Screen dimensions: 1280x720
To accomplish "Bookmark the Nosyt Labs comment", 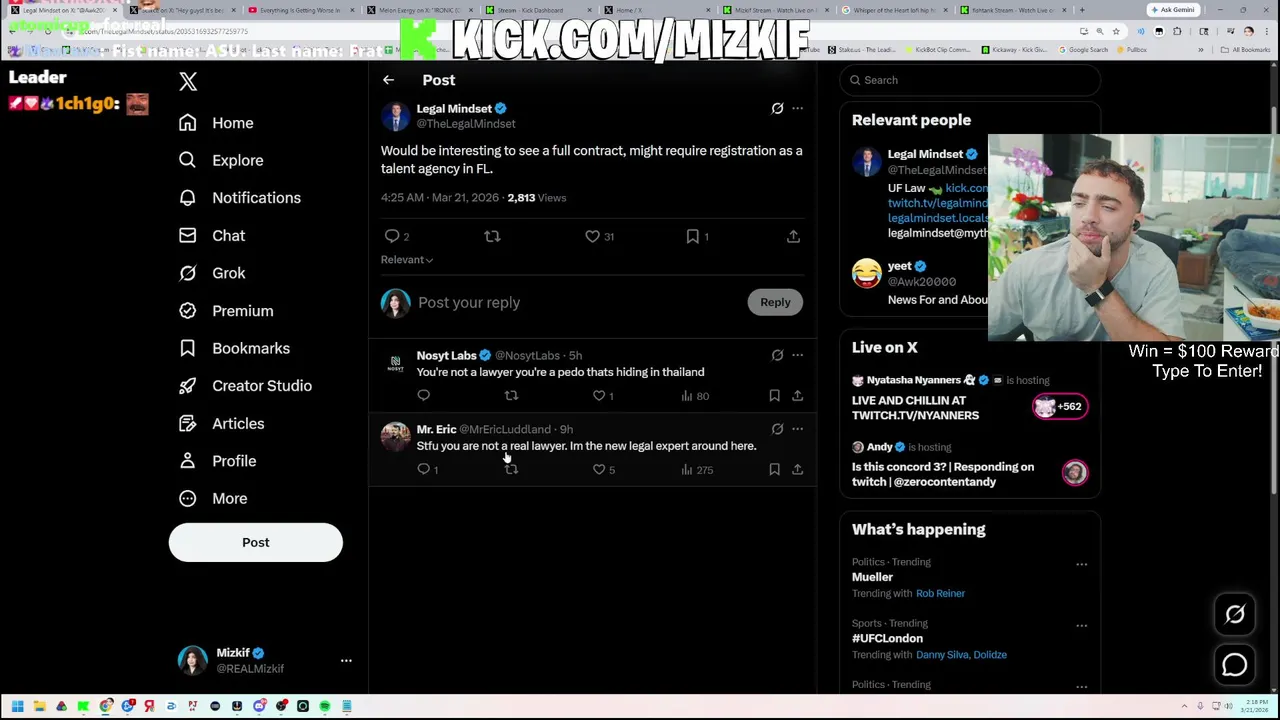I will coord(774,396).
